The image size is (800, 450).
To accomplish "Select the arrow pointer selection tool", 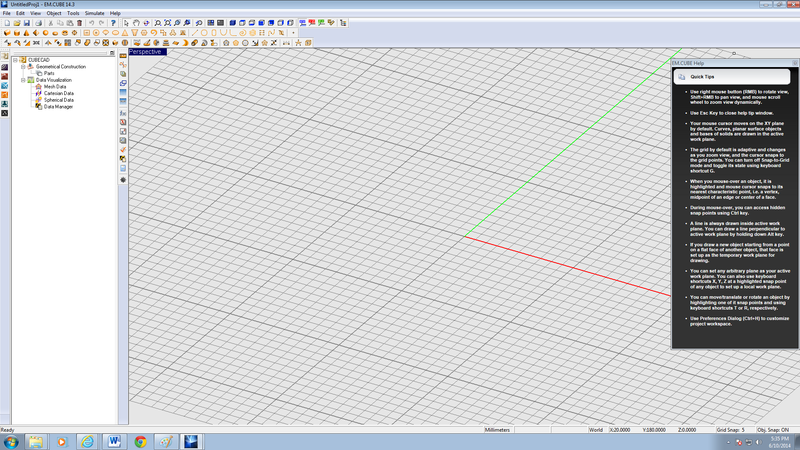I will click(126, 22).
